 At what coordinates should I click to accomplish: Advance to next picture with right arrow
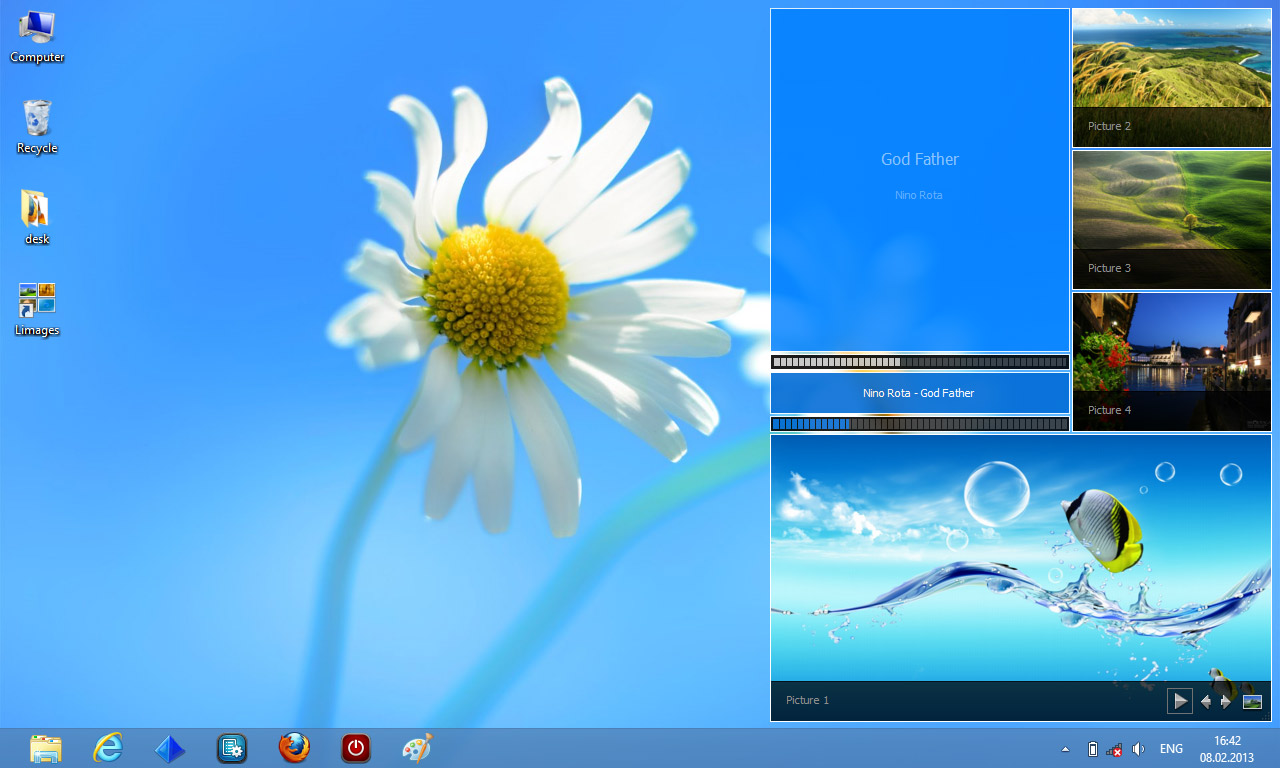pyautogui.click(x=1226, y=702)
